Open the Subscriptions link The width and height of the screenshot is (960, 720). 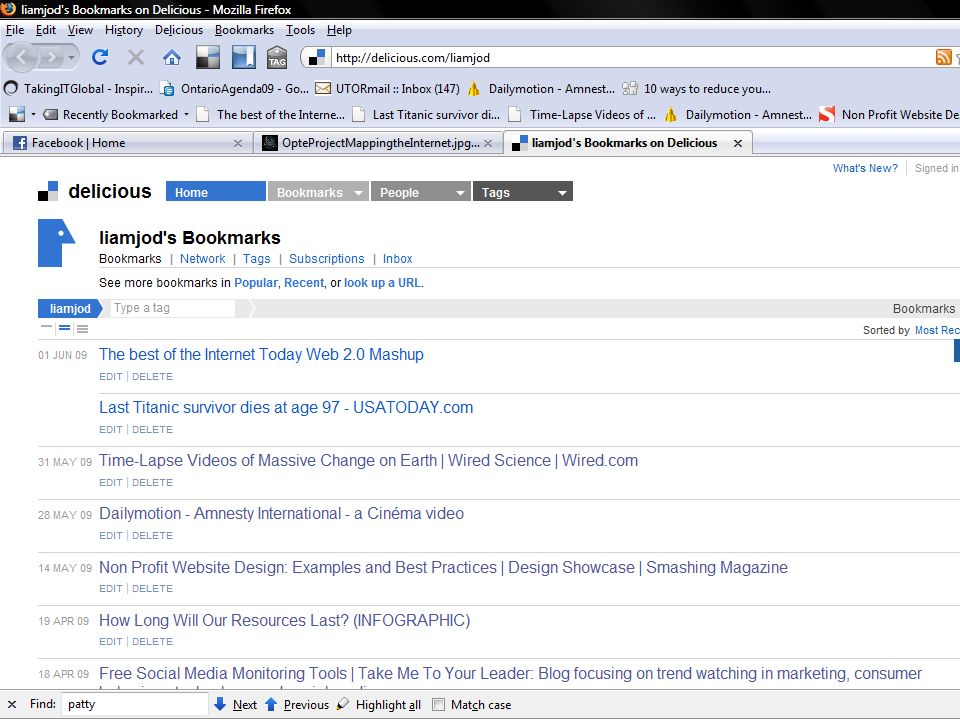326,258
